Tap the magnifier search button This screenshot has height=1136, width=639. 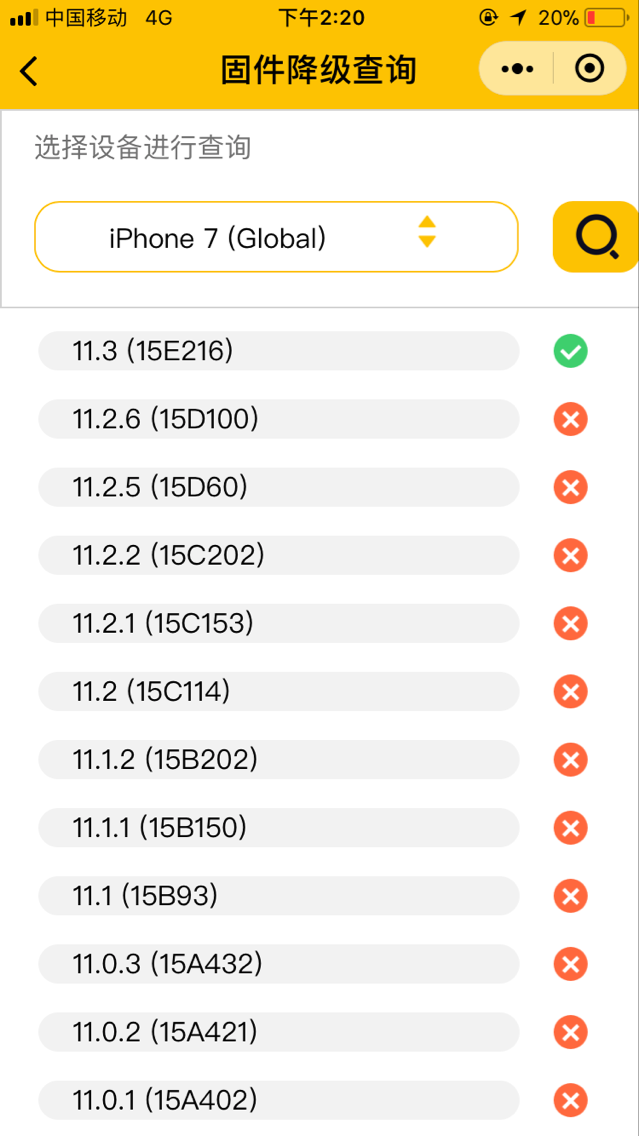coord(596,237)
